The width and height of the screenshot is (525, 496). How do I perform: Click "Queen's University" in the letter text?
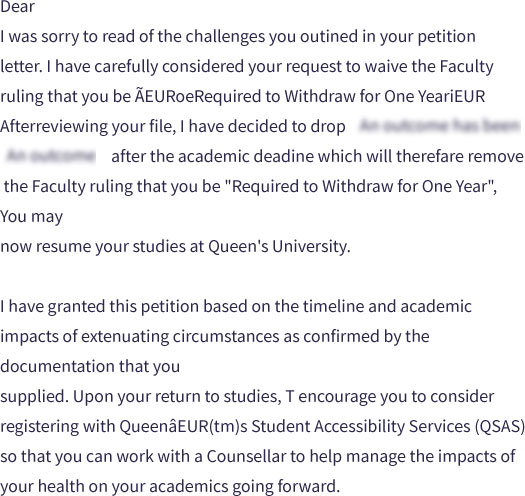pyautogui.click(x=279, y=246)
